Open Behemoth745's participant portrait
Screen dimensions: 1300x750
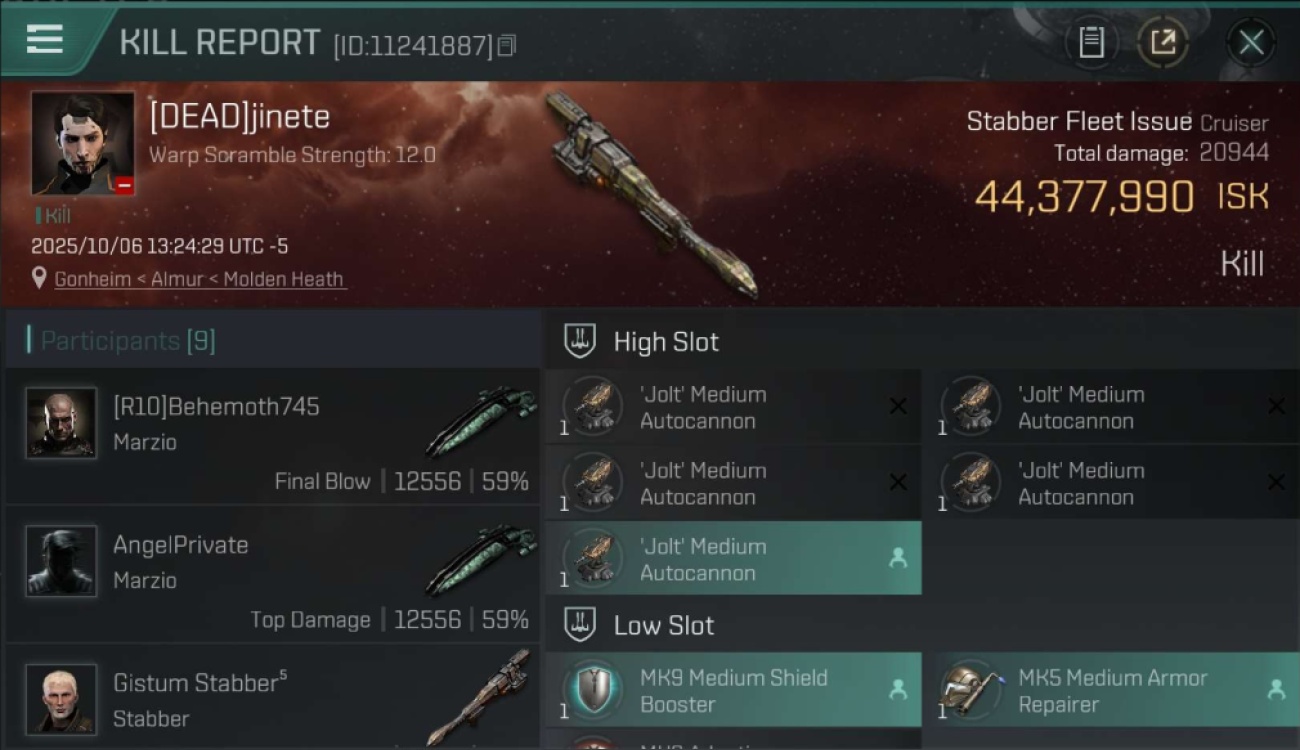pos(62,423)
